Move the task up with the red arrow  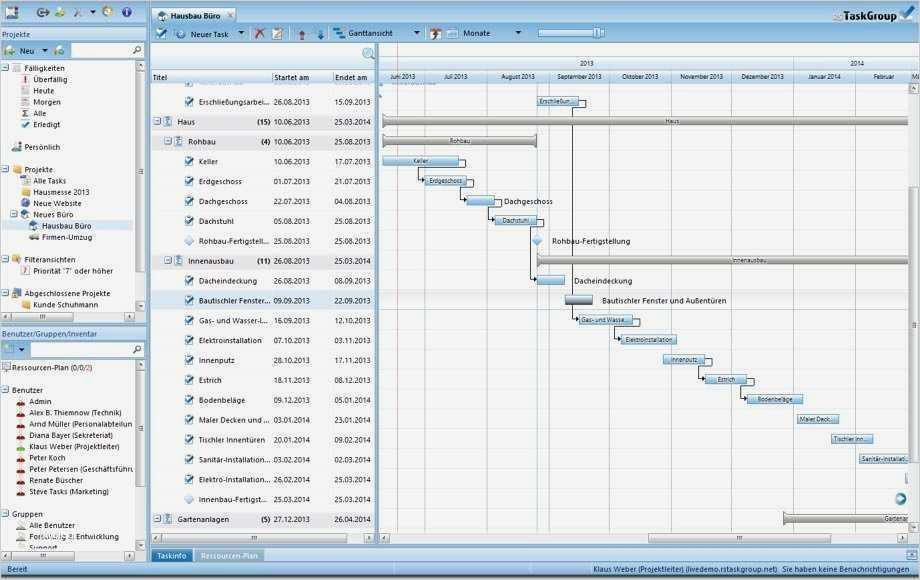click(x=302, y=34)
